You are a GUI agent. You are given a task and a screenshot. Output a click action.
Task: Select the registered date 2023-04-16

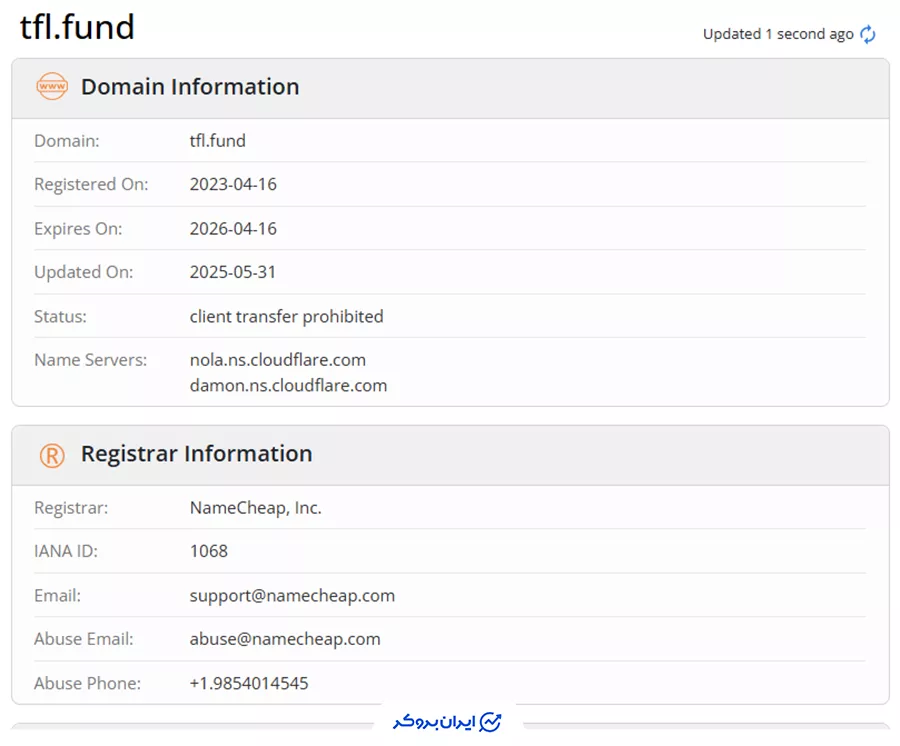click(233, 184)
